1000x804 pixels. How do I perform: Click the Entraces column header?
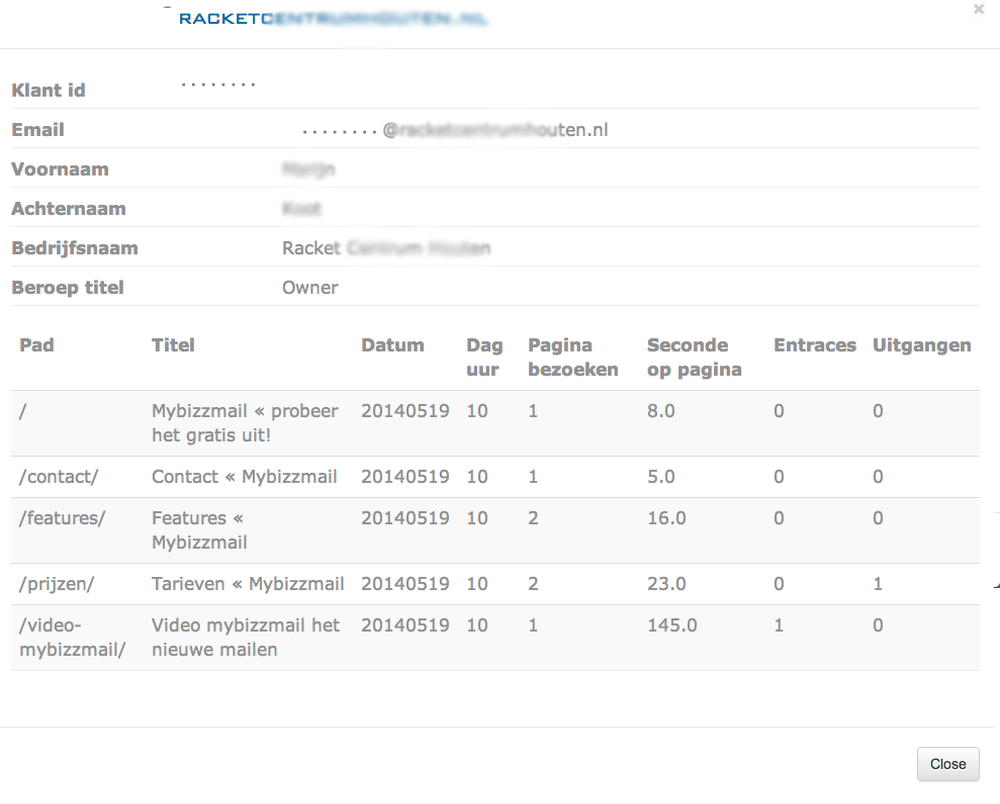[814, 345]
